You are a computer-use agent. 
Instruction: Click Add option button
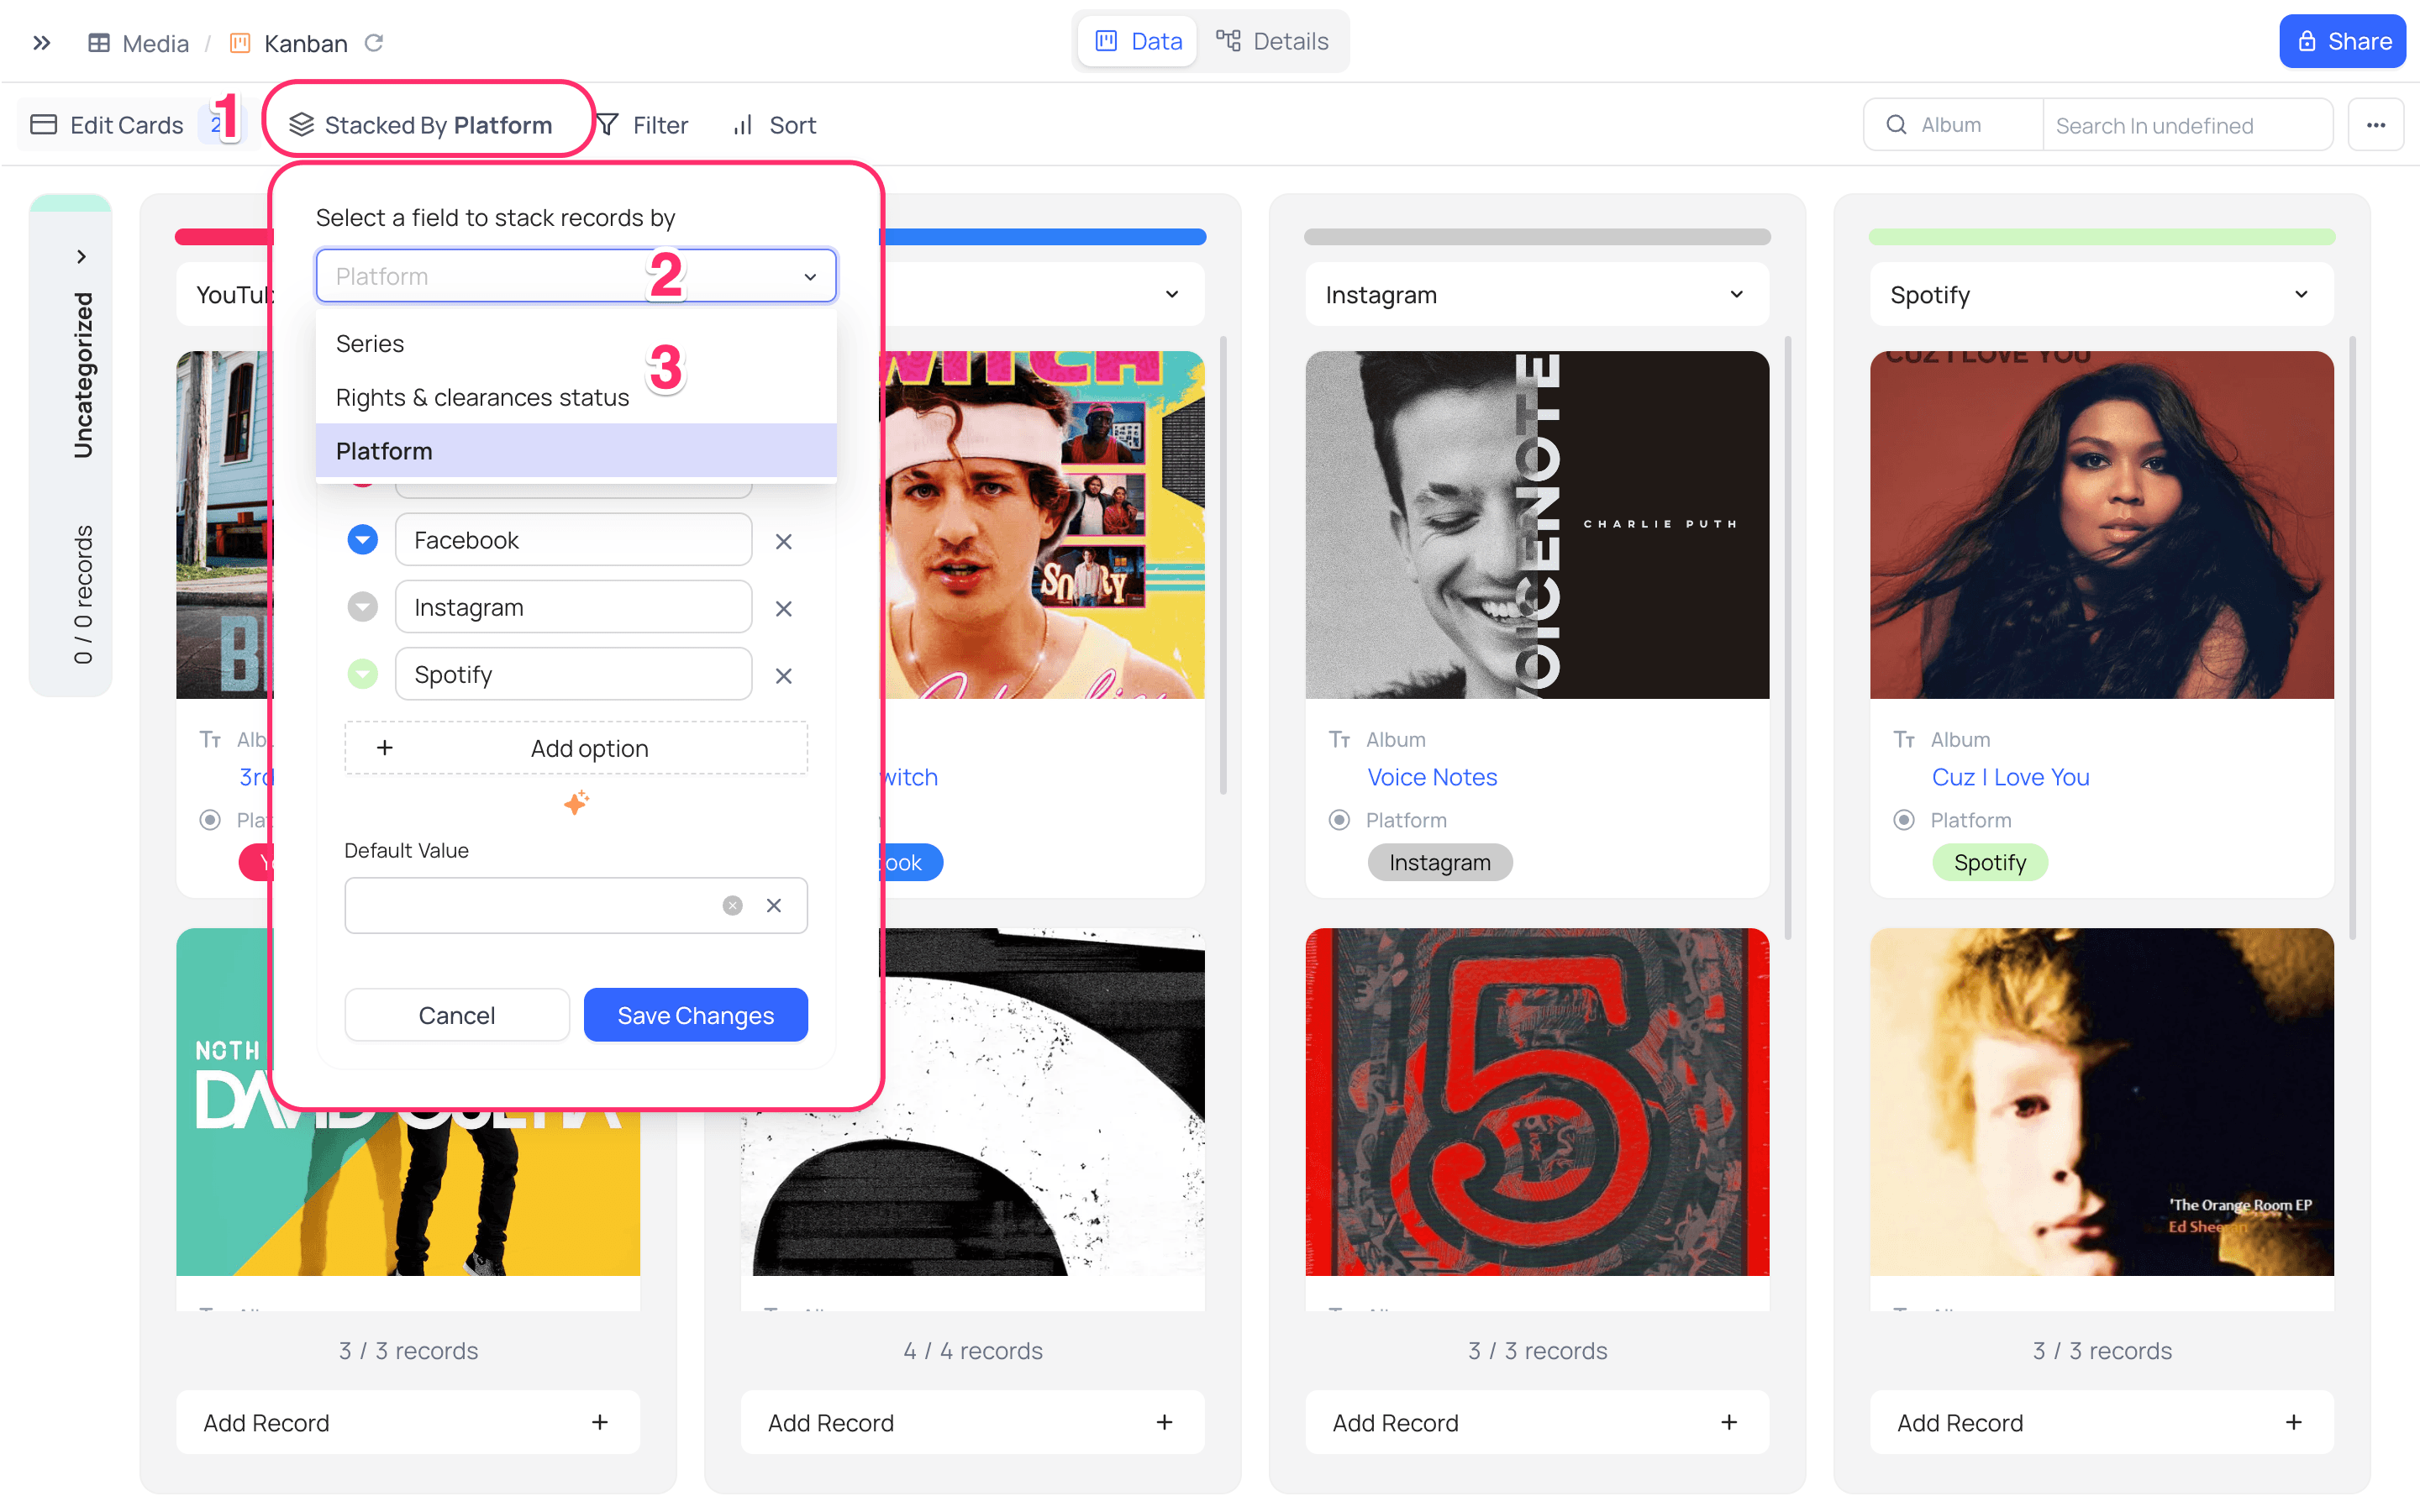click(x=576, y=748)
